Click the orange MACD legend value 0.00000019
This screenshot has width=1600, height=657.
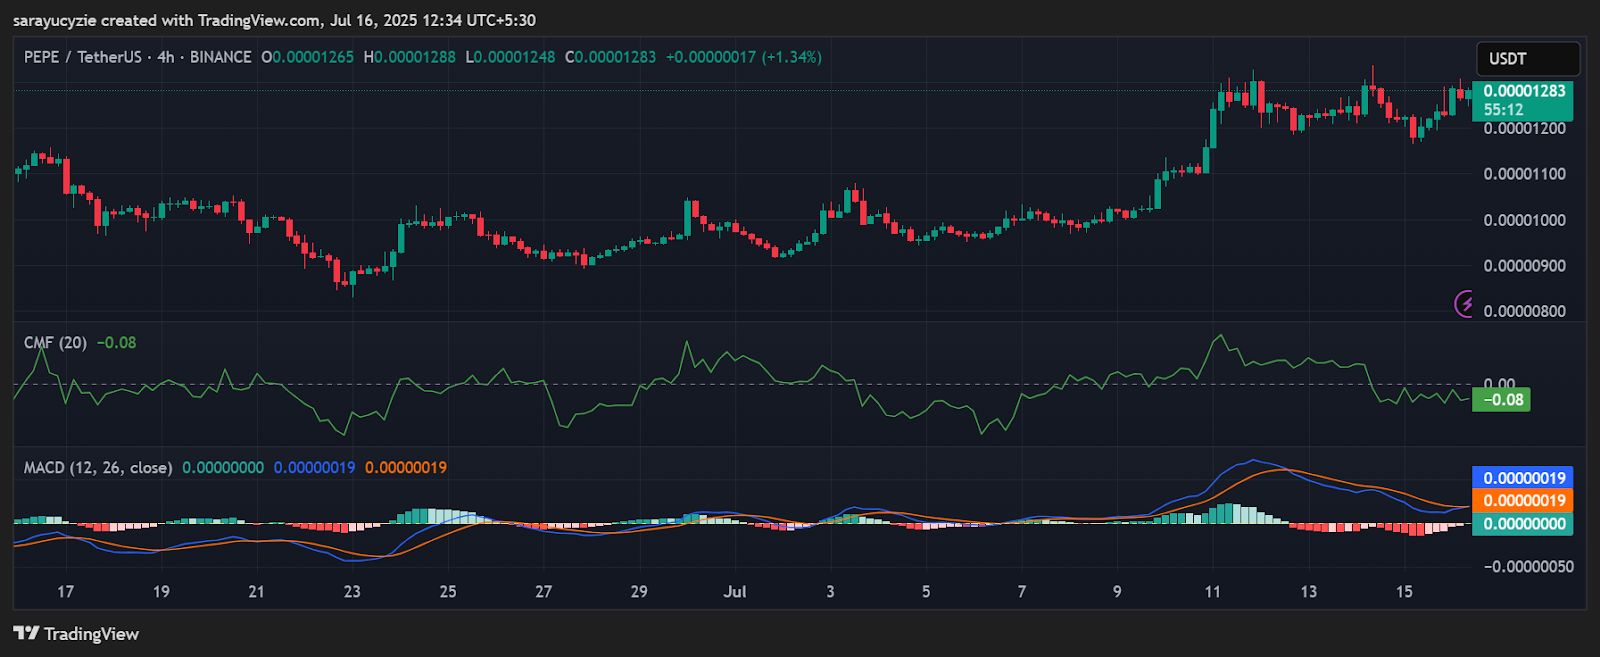click(406, 467)
